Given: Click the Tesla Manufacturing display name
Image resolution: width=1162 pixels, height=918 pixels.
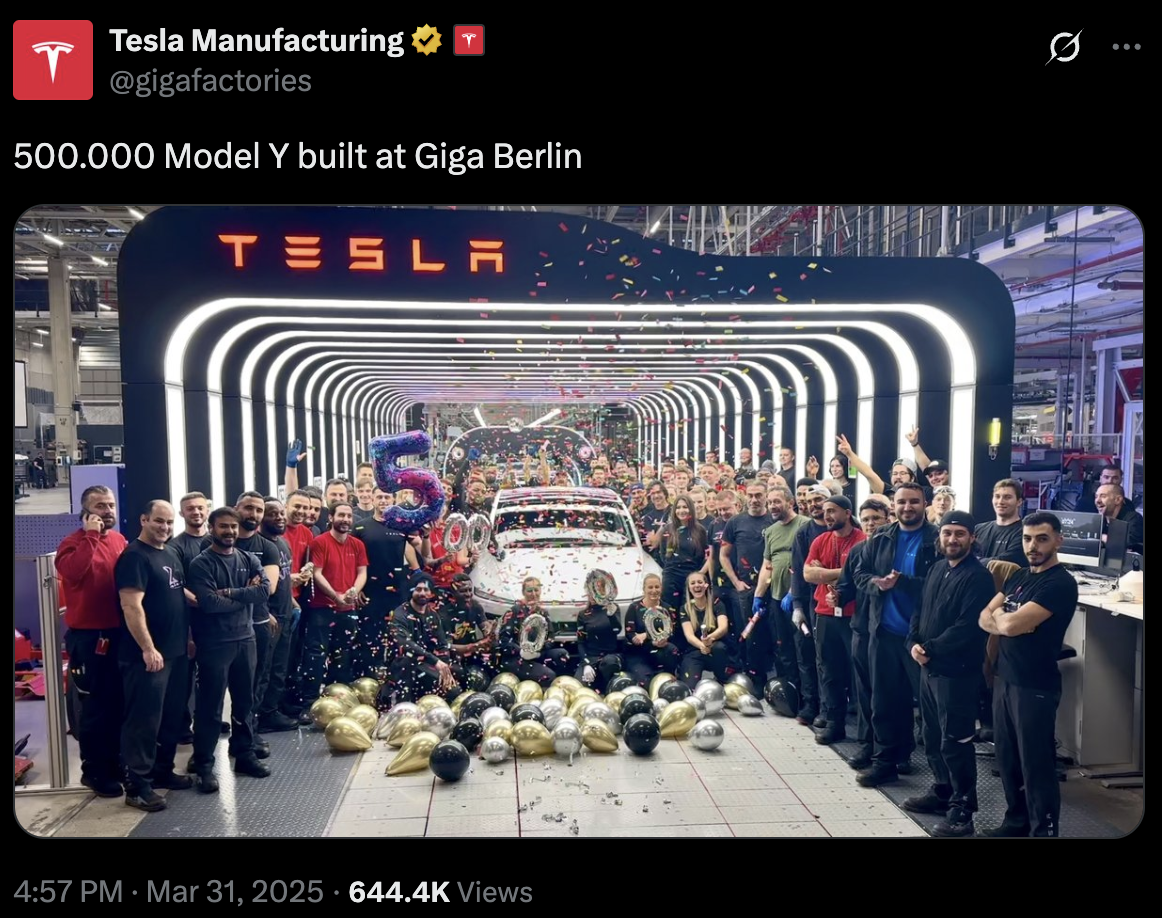Looking at the screenshot, I should [x=256, y=40].
